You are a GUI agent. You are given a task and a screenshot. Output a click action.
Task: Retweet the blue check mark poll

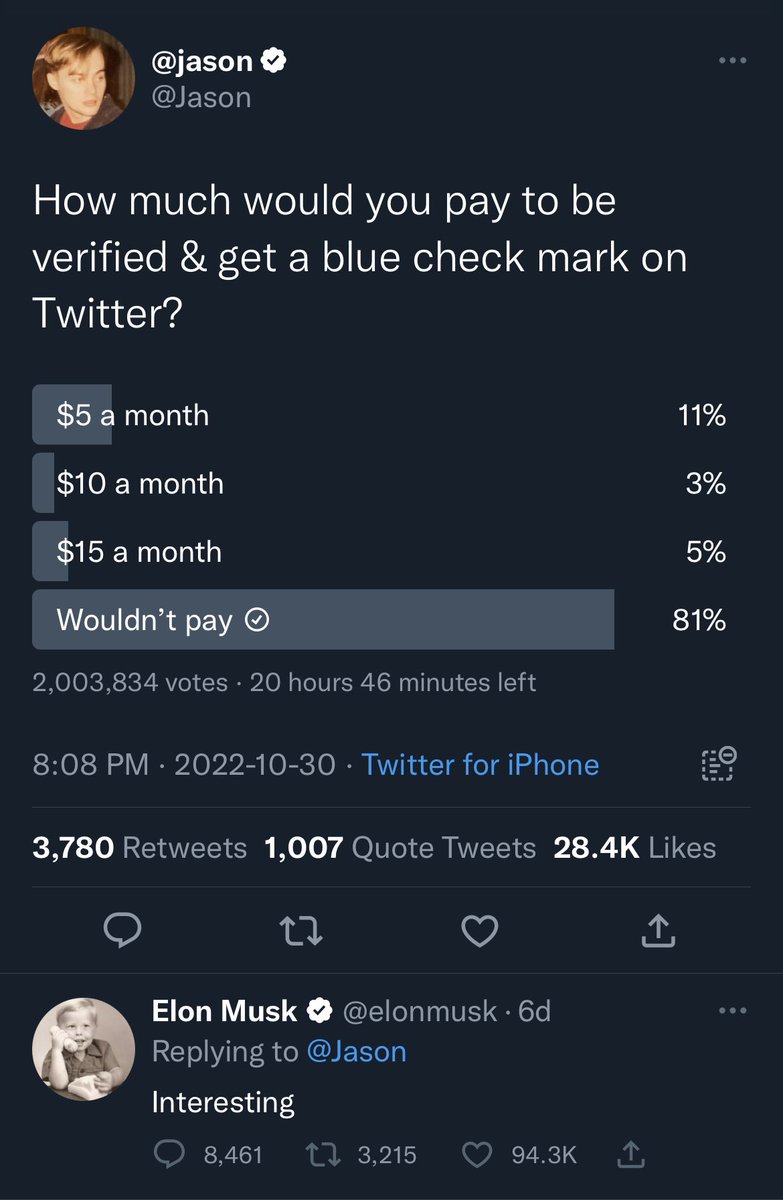tap(301, 931)
